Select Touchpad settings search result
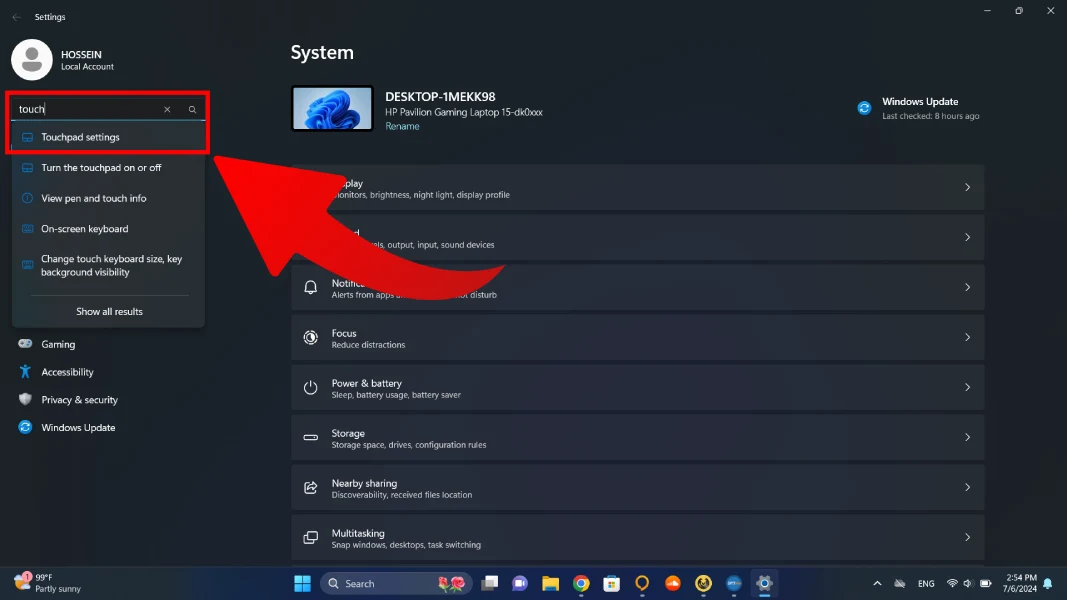Screen dimensions: 1067x600 80,137
